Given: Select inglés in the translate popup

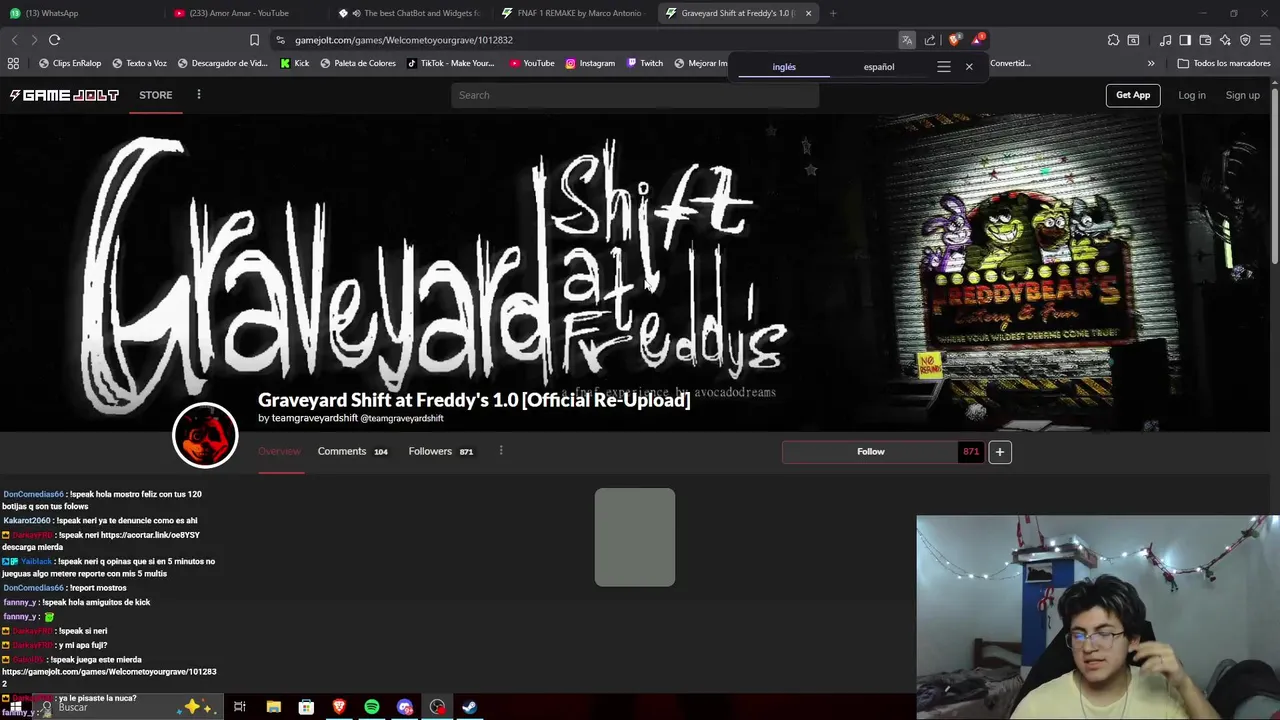Looking at the screenshot, I should tap(784, 67).
